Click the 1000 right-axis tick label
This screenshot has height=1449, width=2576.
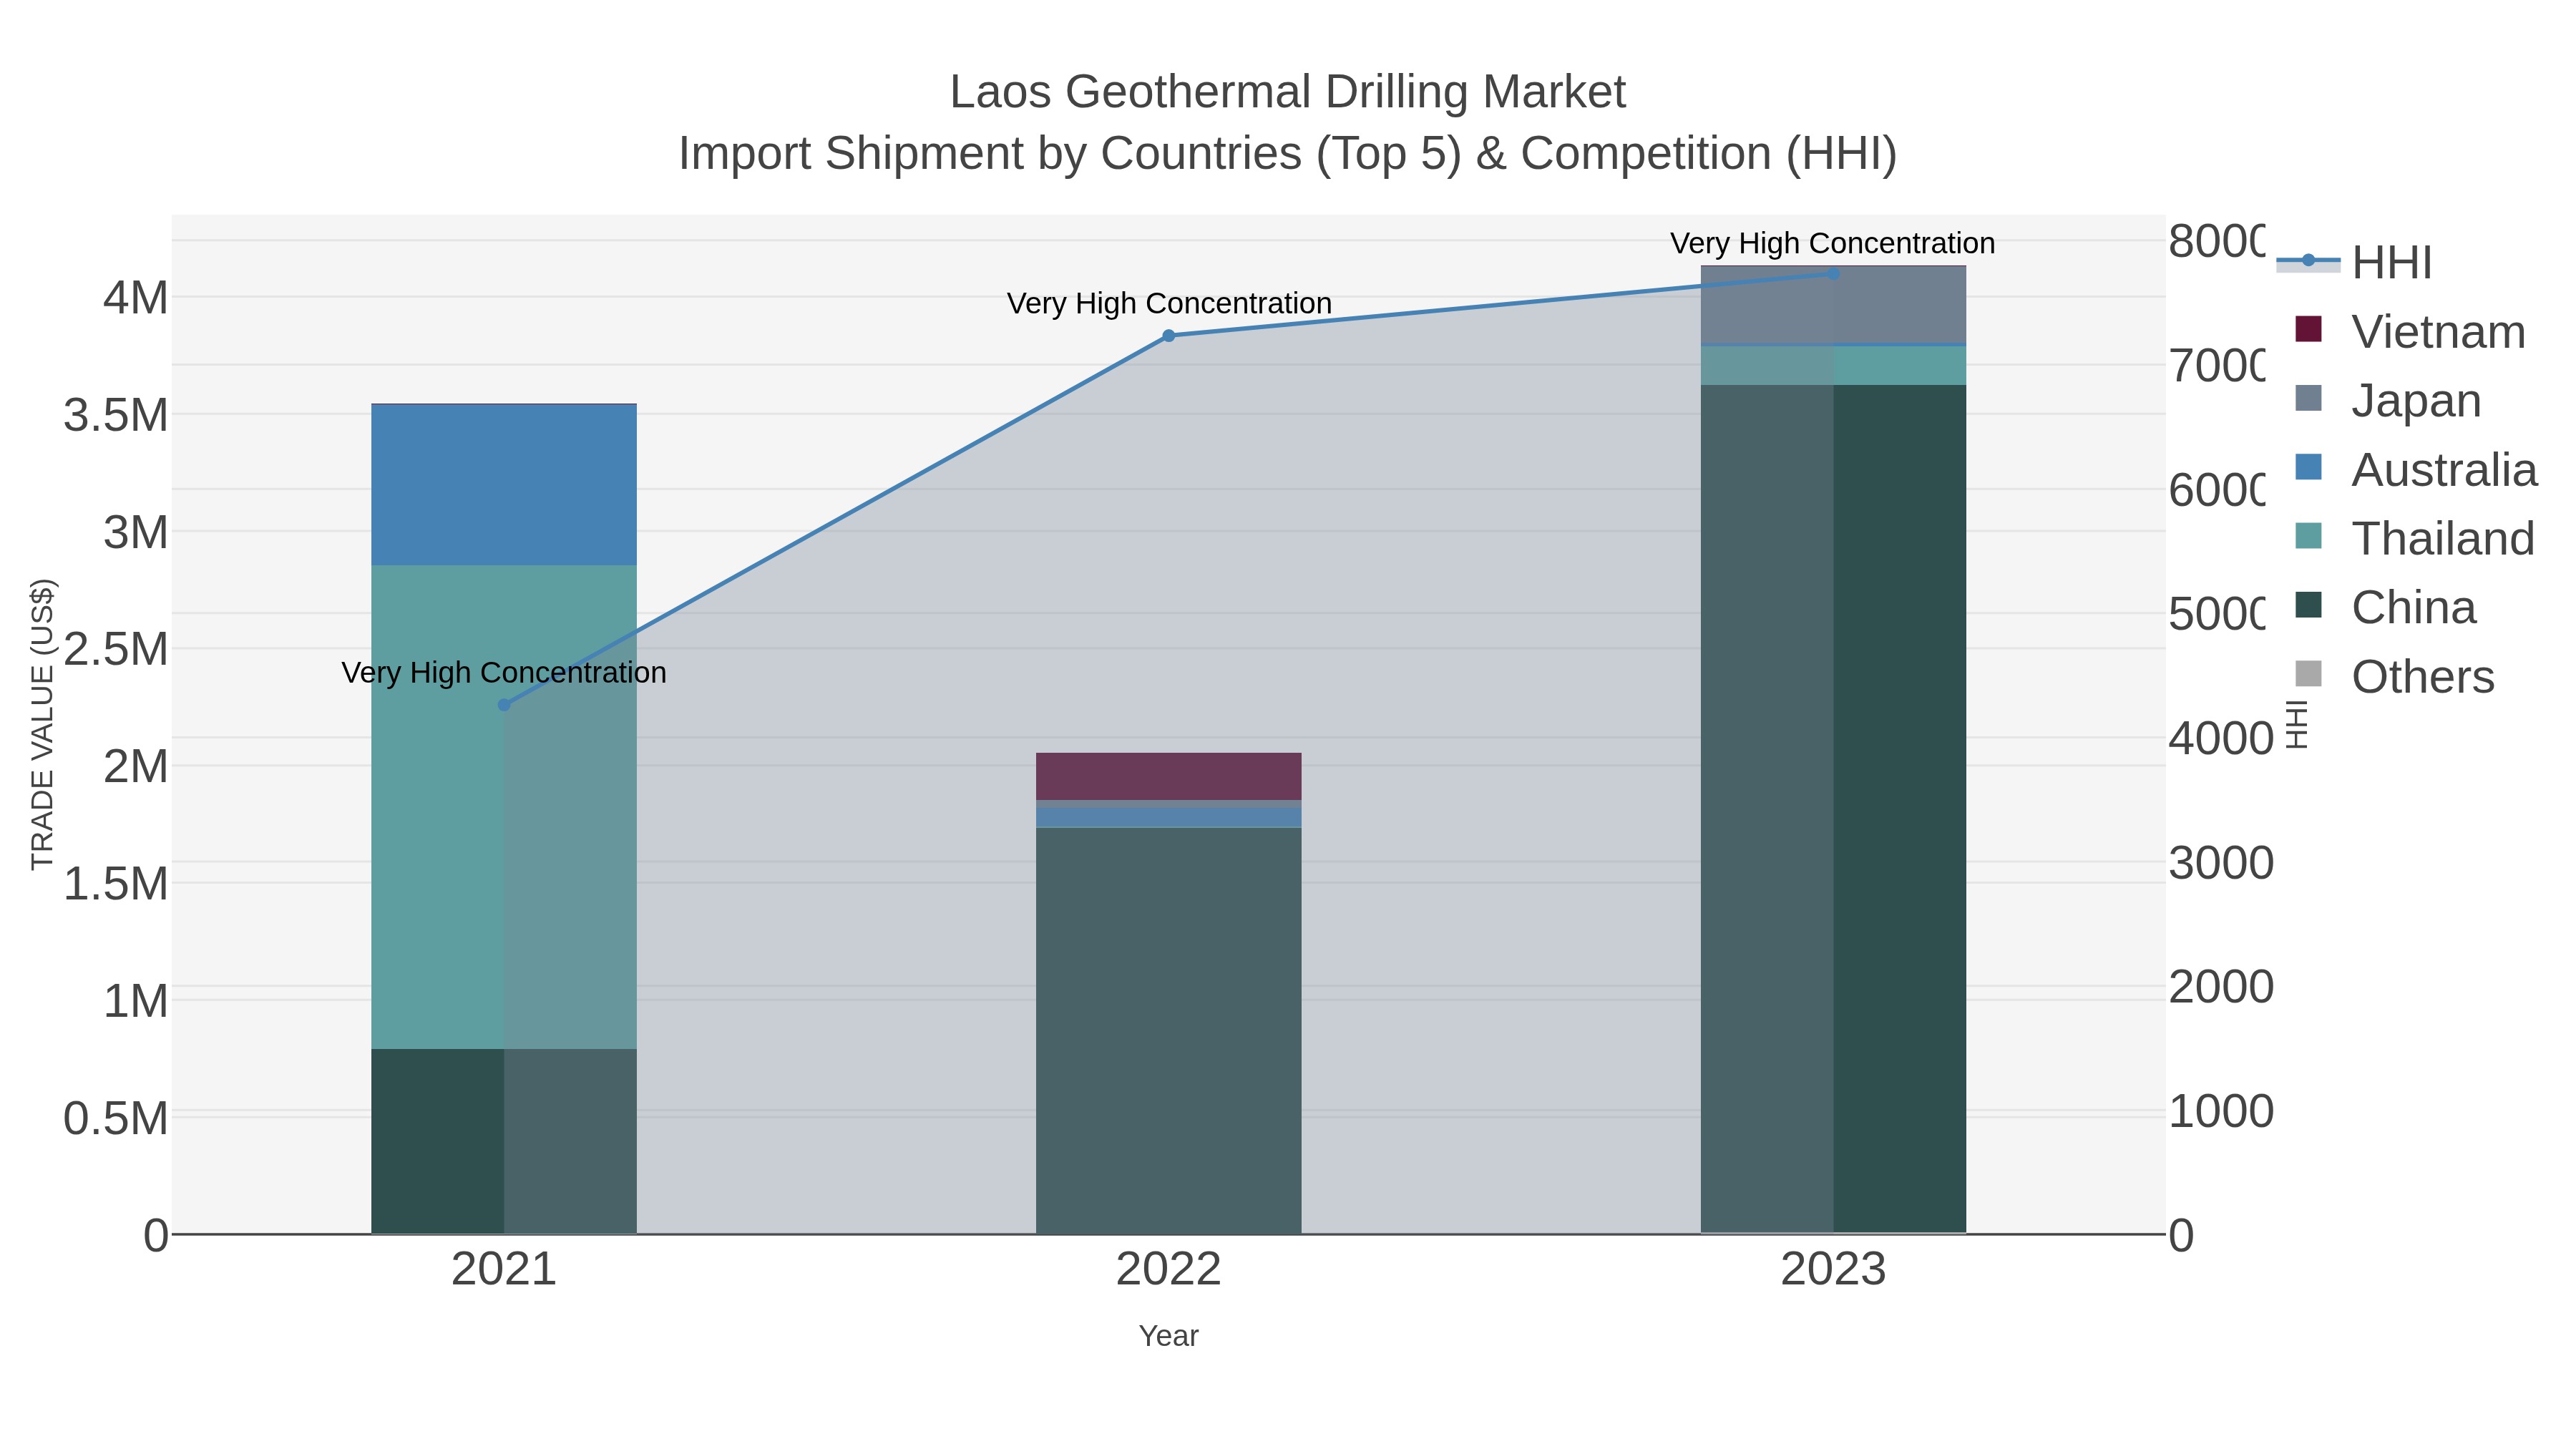tap(2221, 1111)
